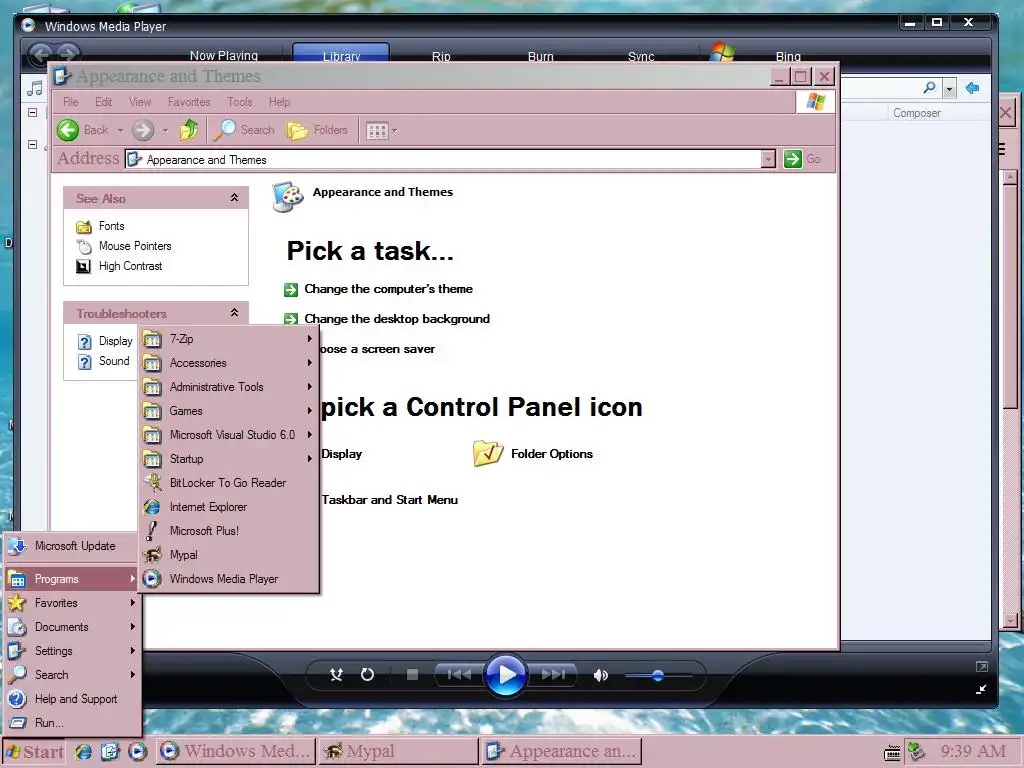The image size is (1024, 768).
Task: Switch to Now Playing tab
Action: pos(224,56)
